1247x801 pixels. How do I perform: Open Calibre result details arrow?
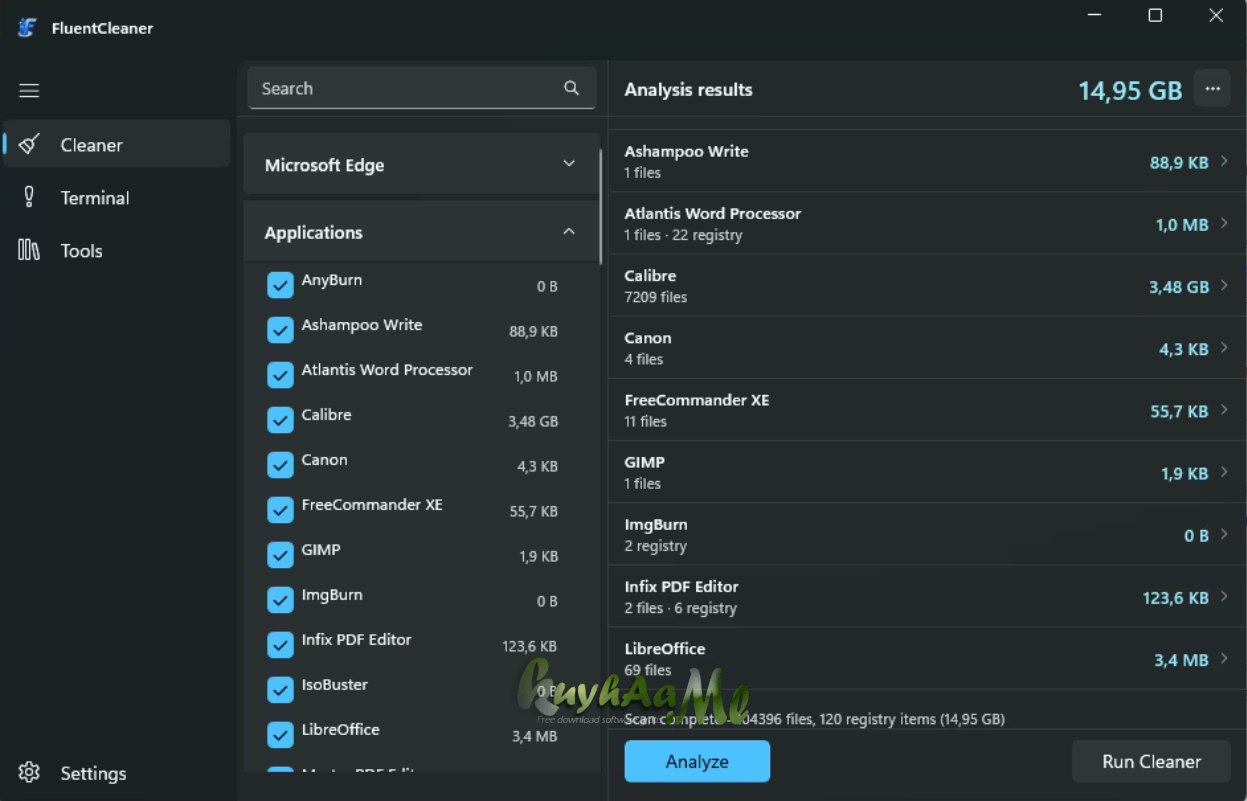(x=1224, y=286)
